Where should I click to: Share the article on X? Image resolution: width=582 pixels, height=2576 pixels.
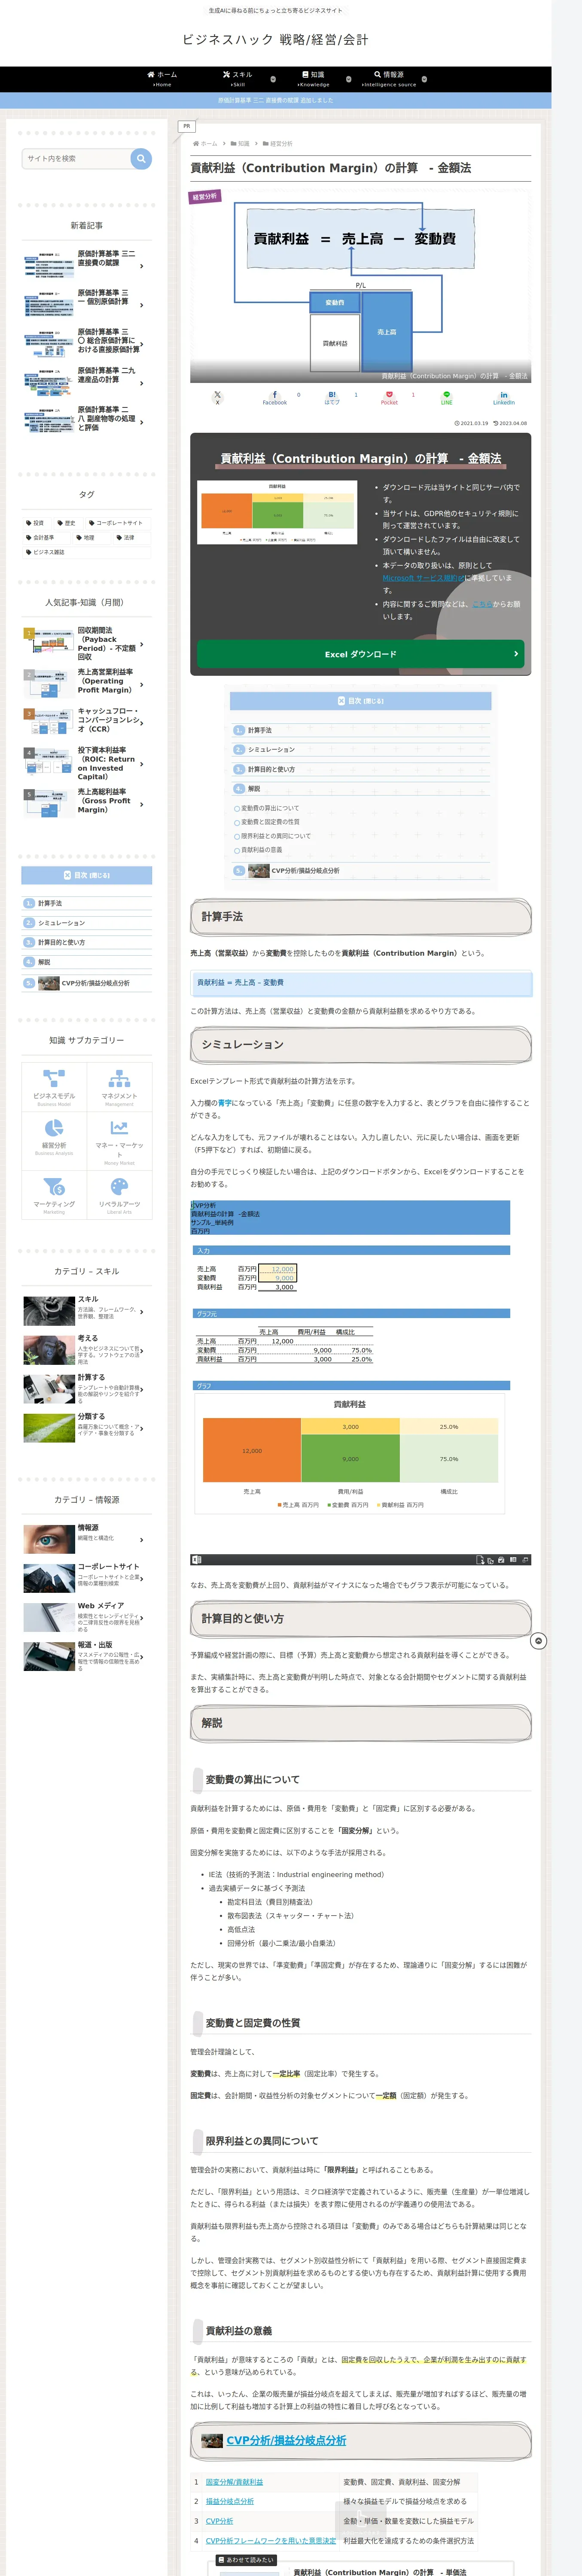217,397
